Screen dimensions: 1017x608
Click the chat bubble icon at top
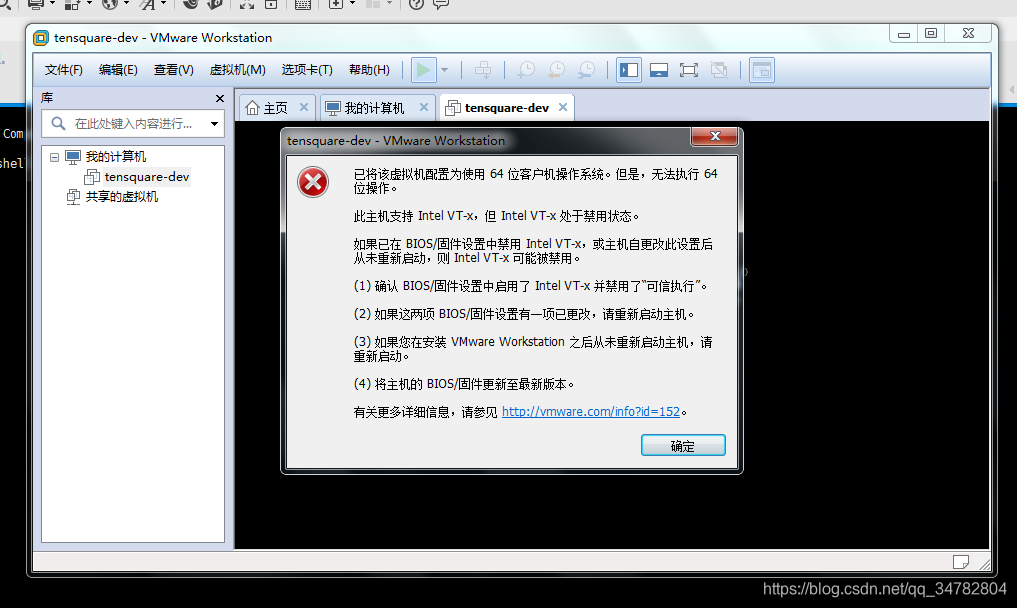[x=441, y=4]
